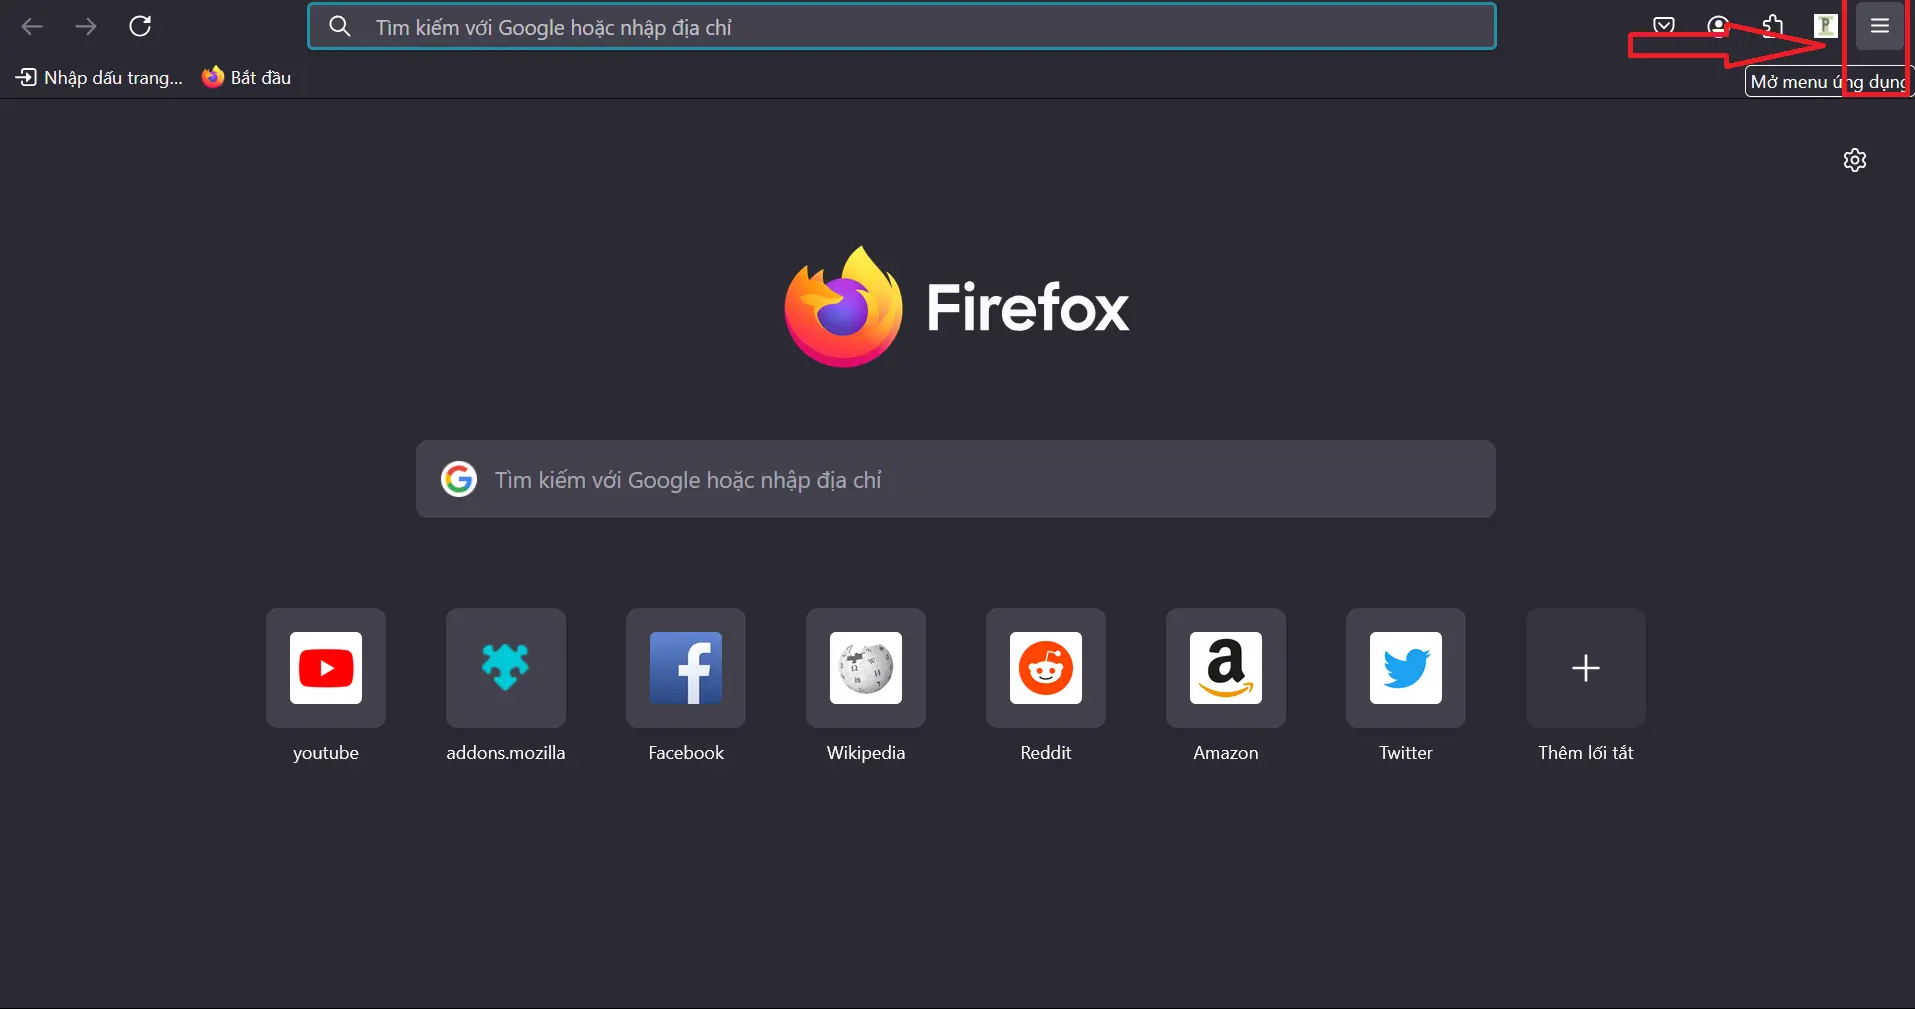
Task: Click the 'Amazon' shortcut label
Action: point(1226,753)
